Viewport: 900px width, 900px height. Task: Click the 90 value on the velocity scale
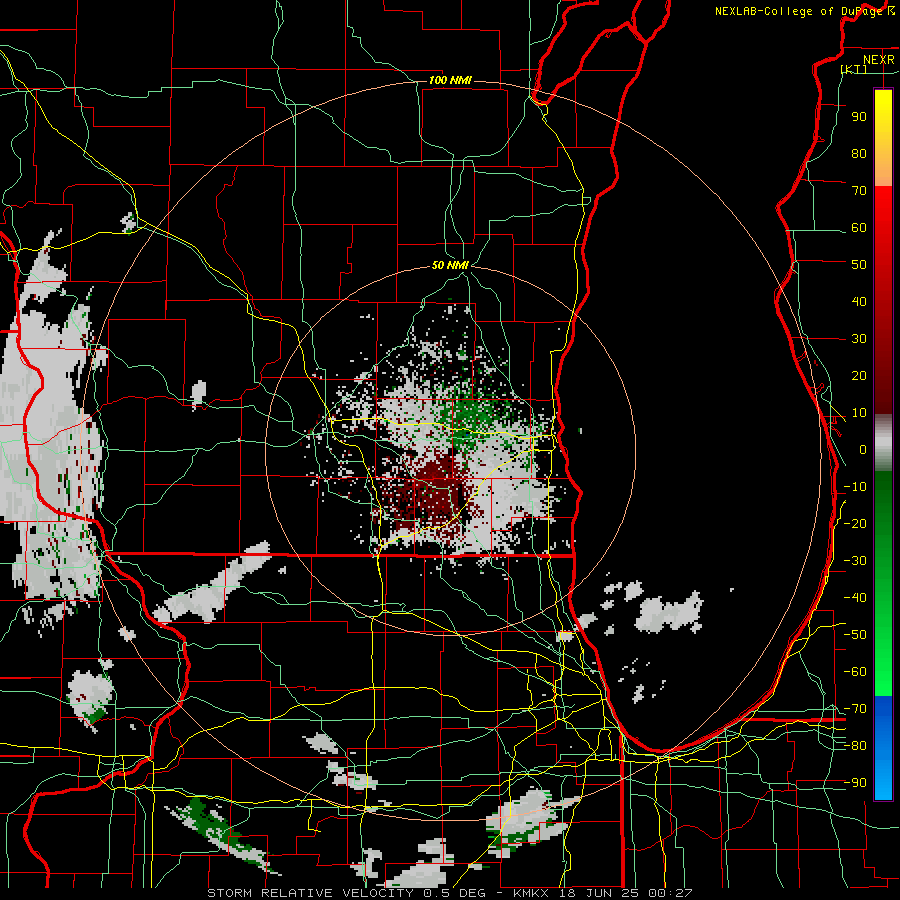coord(859,117)
